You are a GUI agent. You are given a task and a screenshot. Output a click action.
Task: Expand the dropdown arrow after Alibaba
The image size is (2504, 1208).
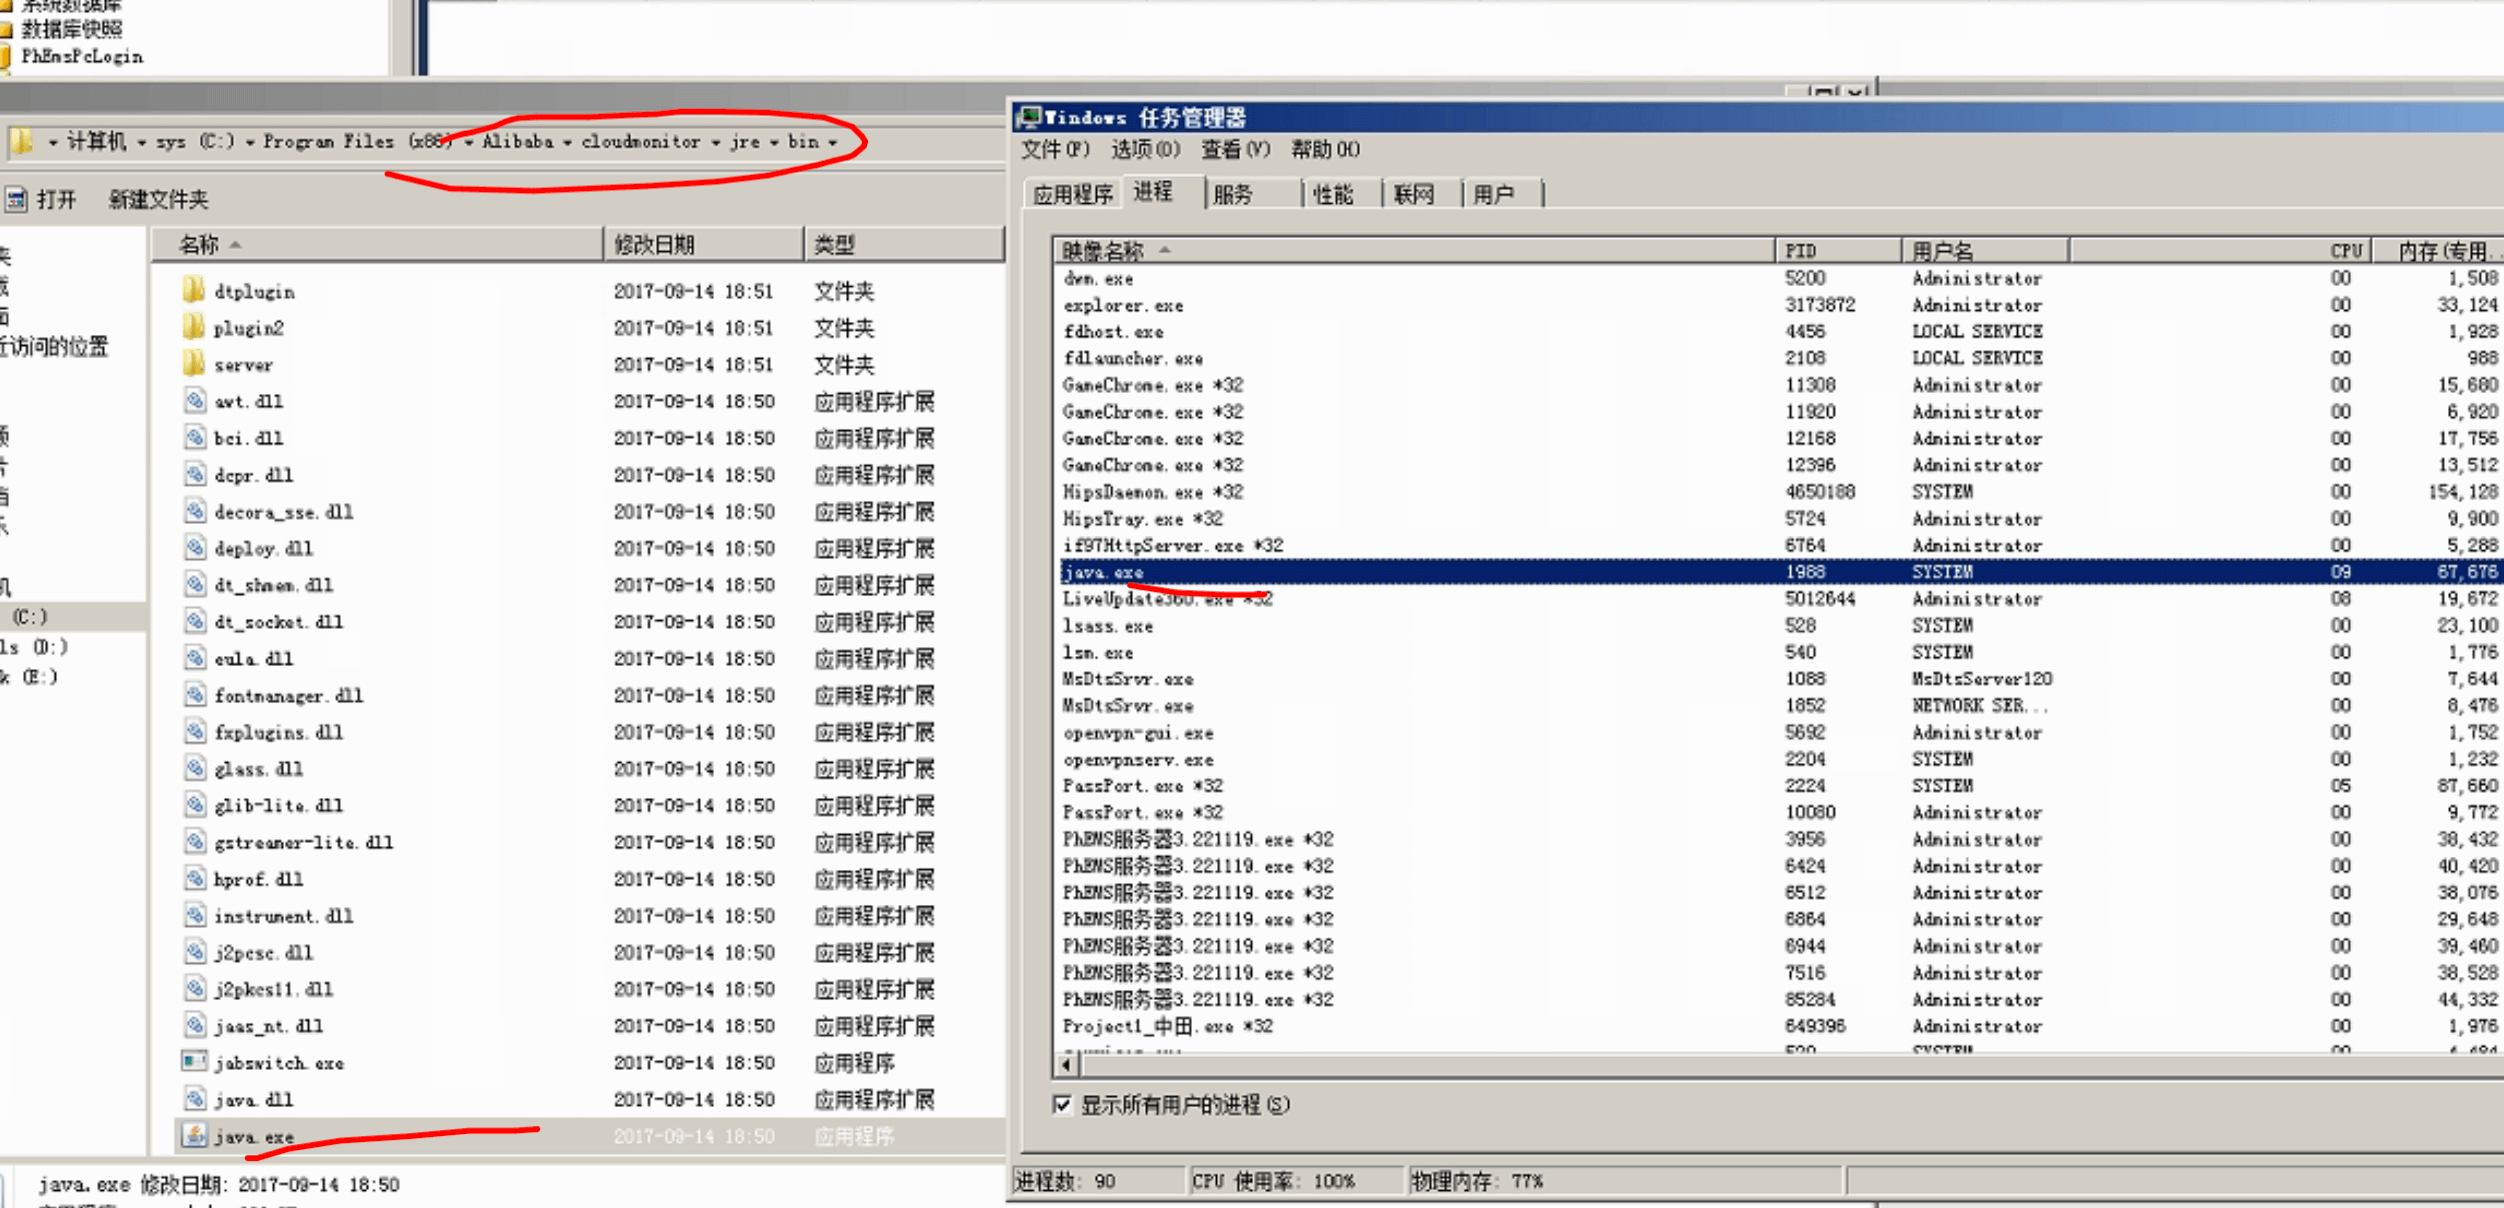tap(567, 142)
